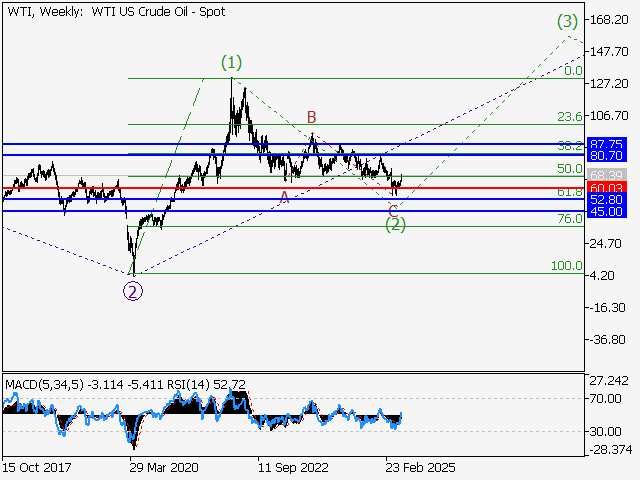Select the red wave B label
Image resolution: width=640 pixels, height=480 pixels.
(312, 117)
